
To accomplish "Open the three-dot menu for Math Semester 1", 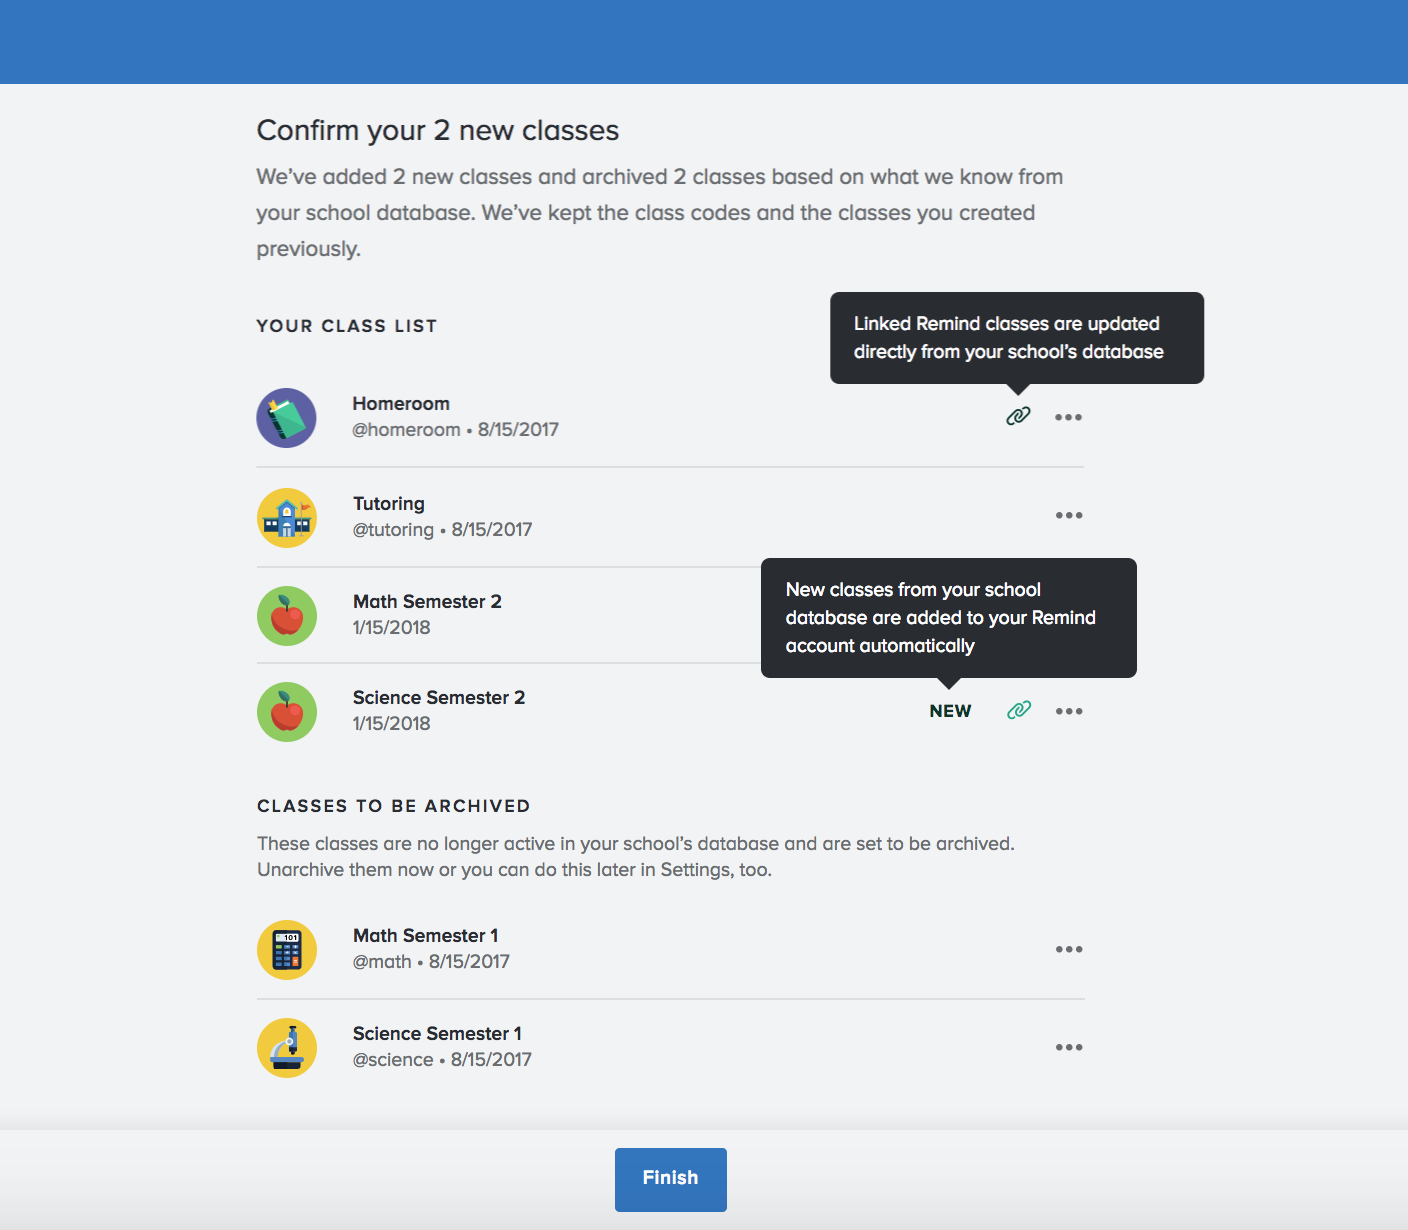I will (1069, 949).
